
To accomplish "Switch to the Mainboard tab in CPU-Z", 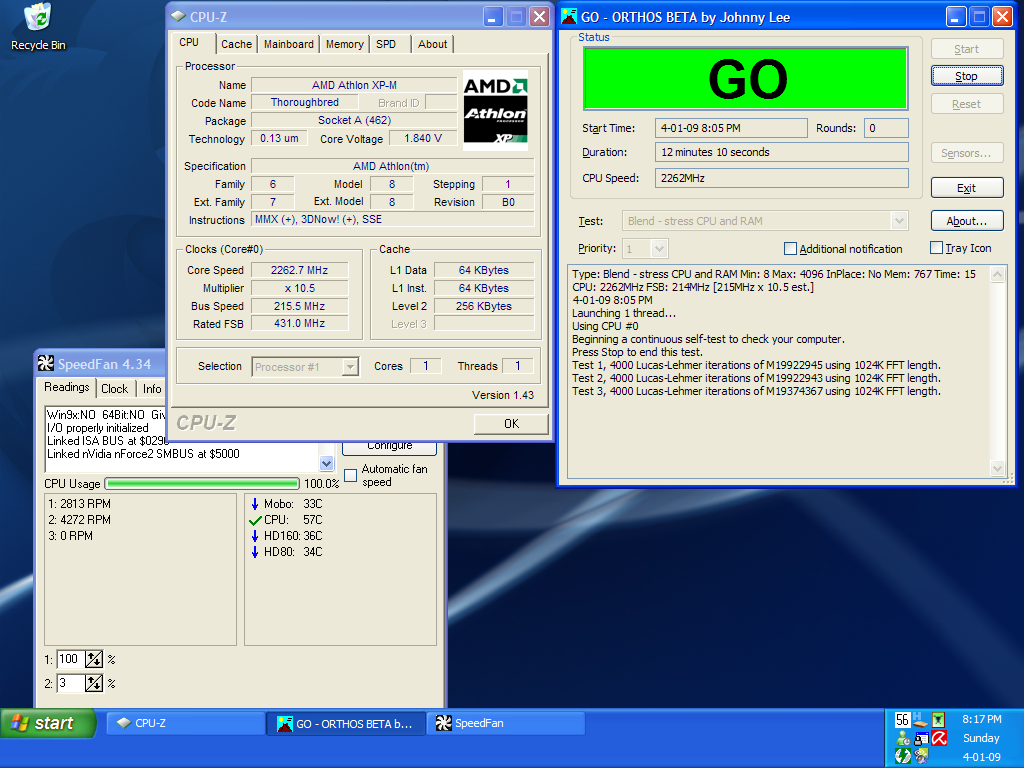I will (289, 44).
